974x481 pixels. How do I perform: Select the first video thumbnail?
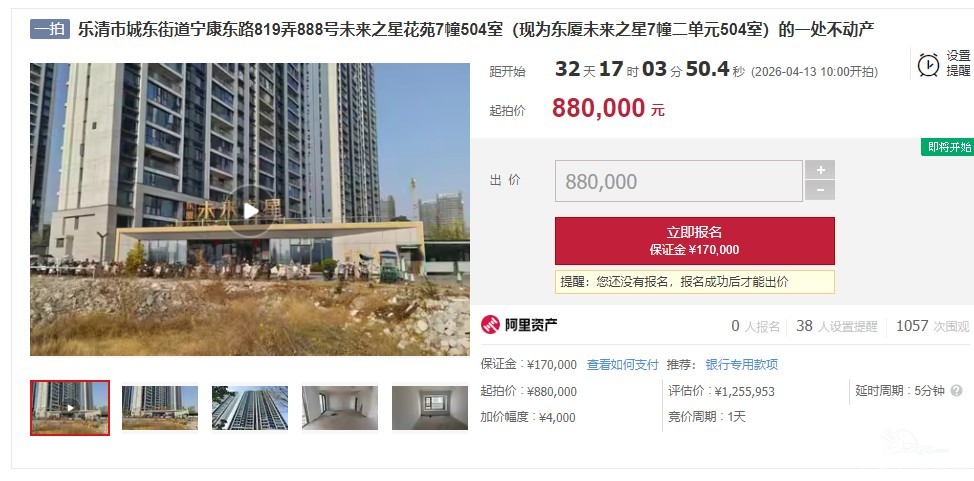(x=70, y=408)
